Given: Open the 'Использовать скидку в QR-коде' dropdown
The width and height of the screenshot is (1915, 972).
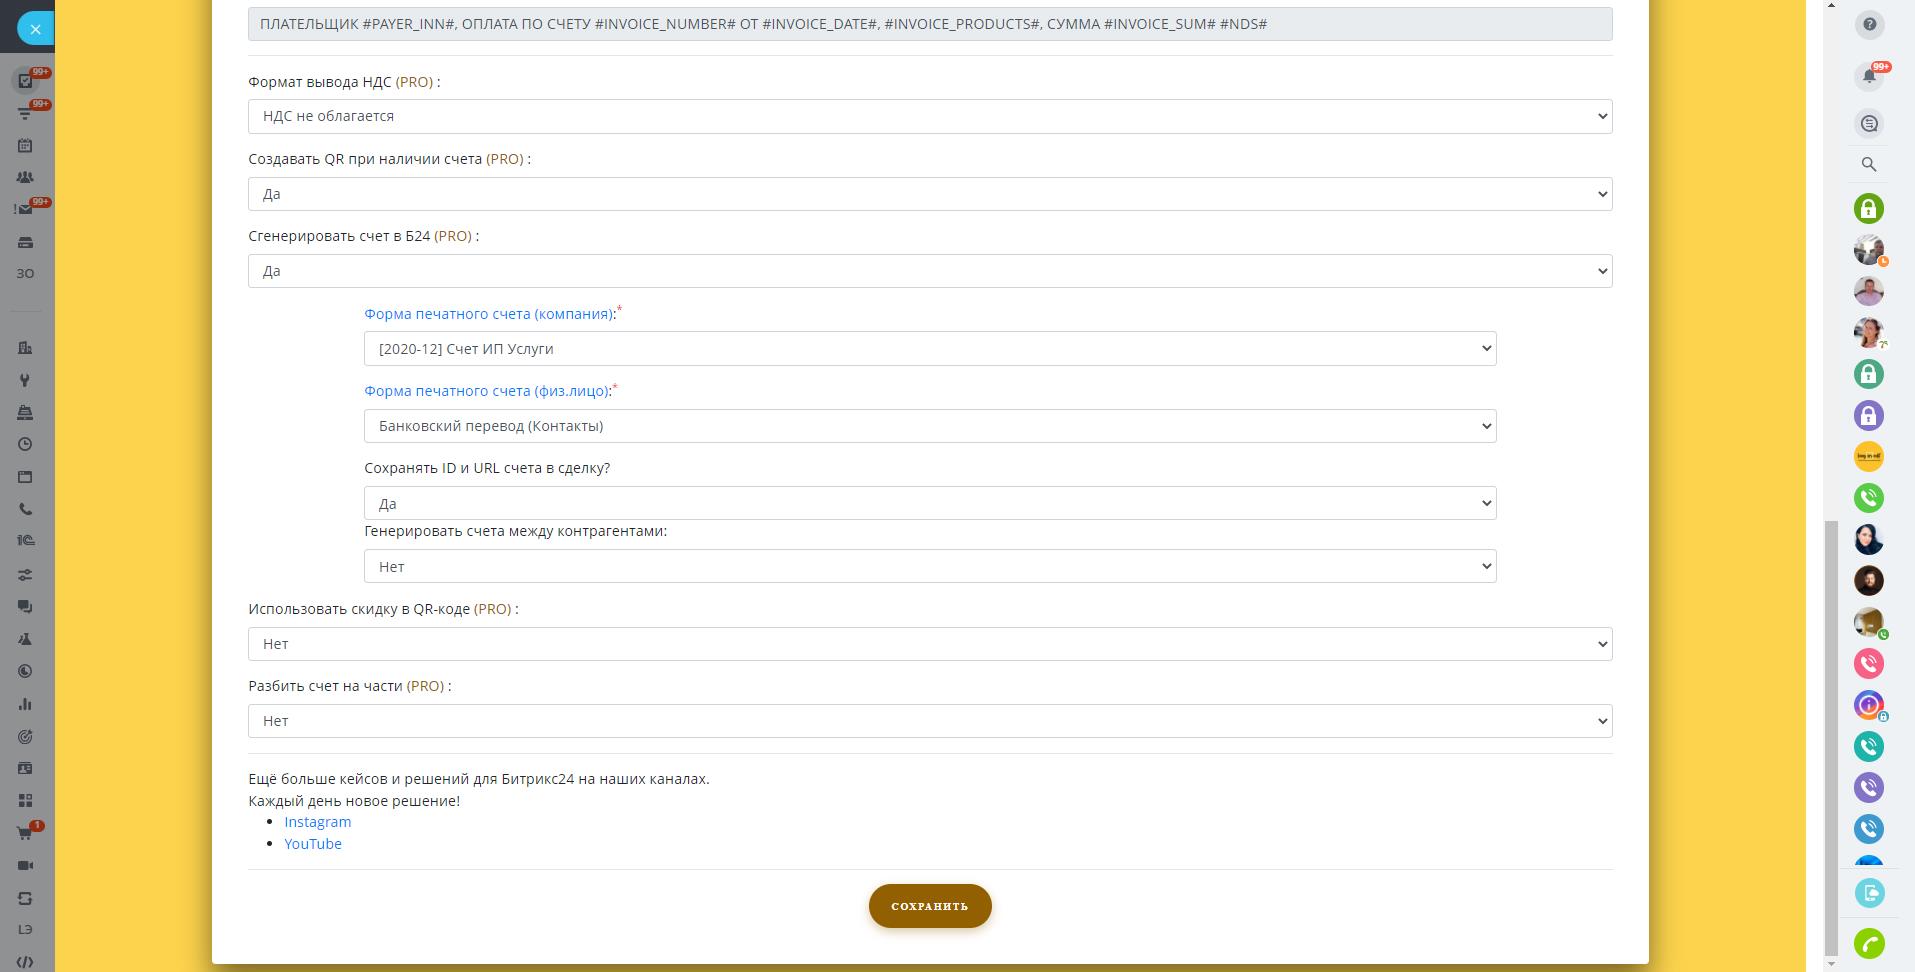Looking at the screenshot, I should tap(930, 644).
